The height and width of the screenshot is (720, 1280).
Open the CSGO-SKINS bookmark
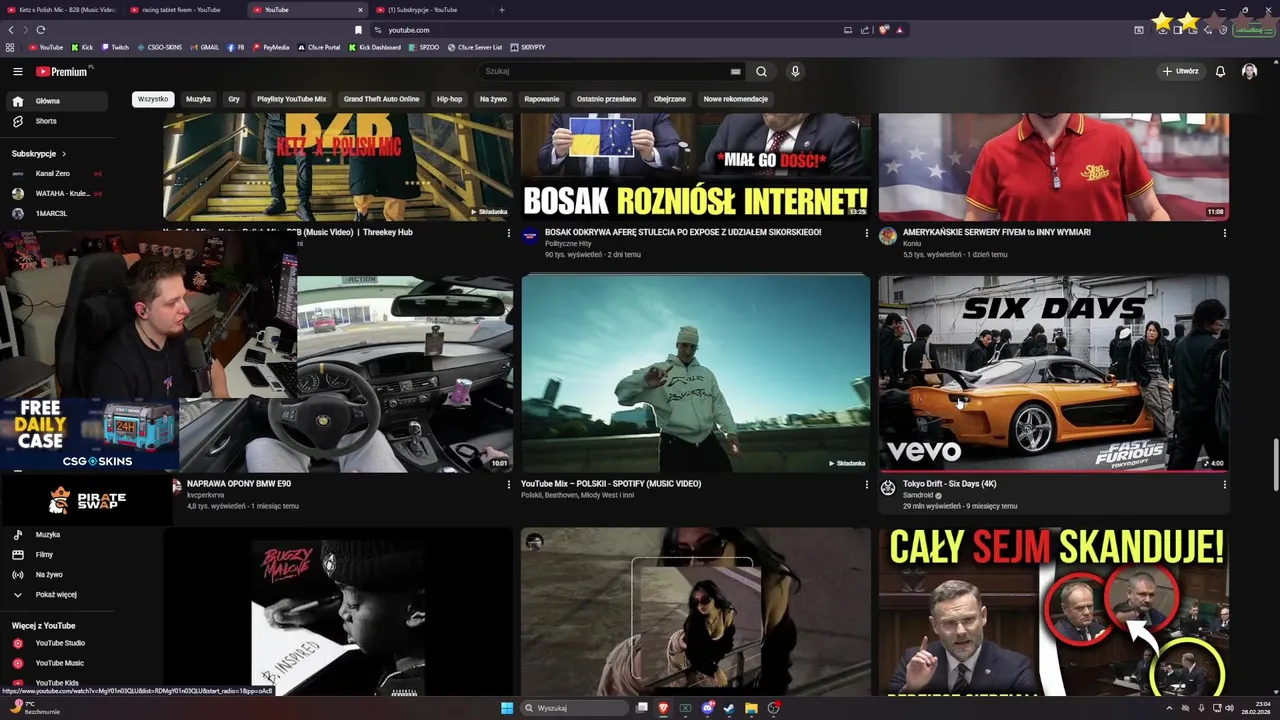pos(159,47)
